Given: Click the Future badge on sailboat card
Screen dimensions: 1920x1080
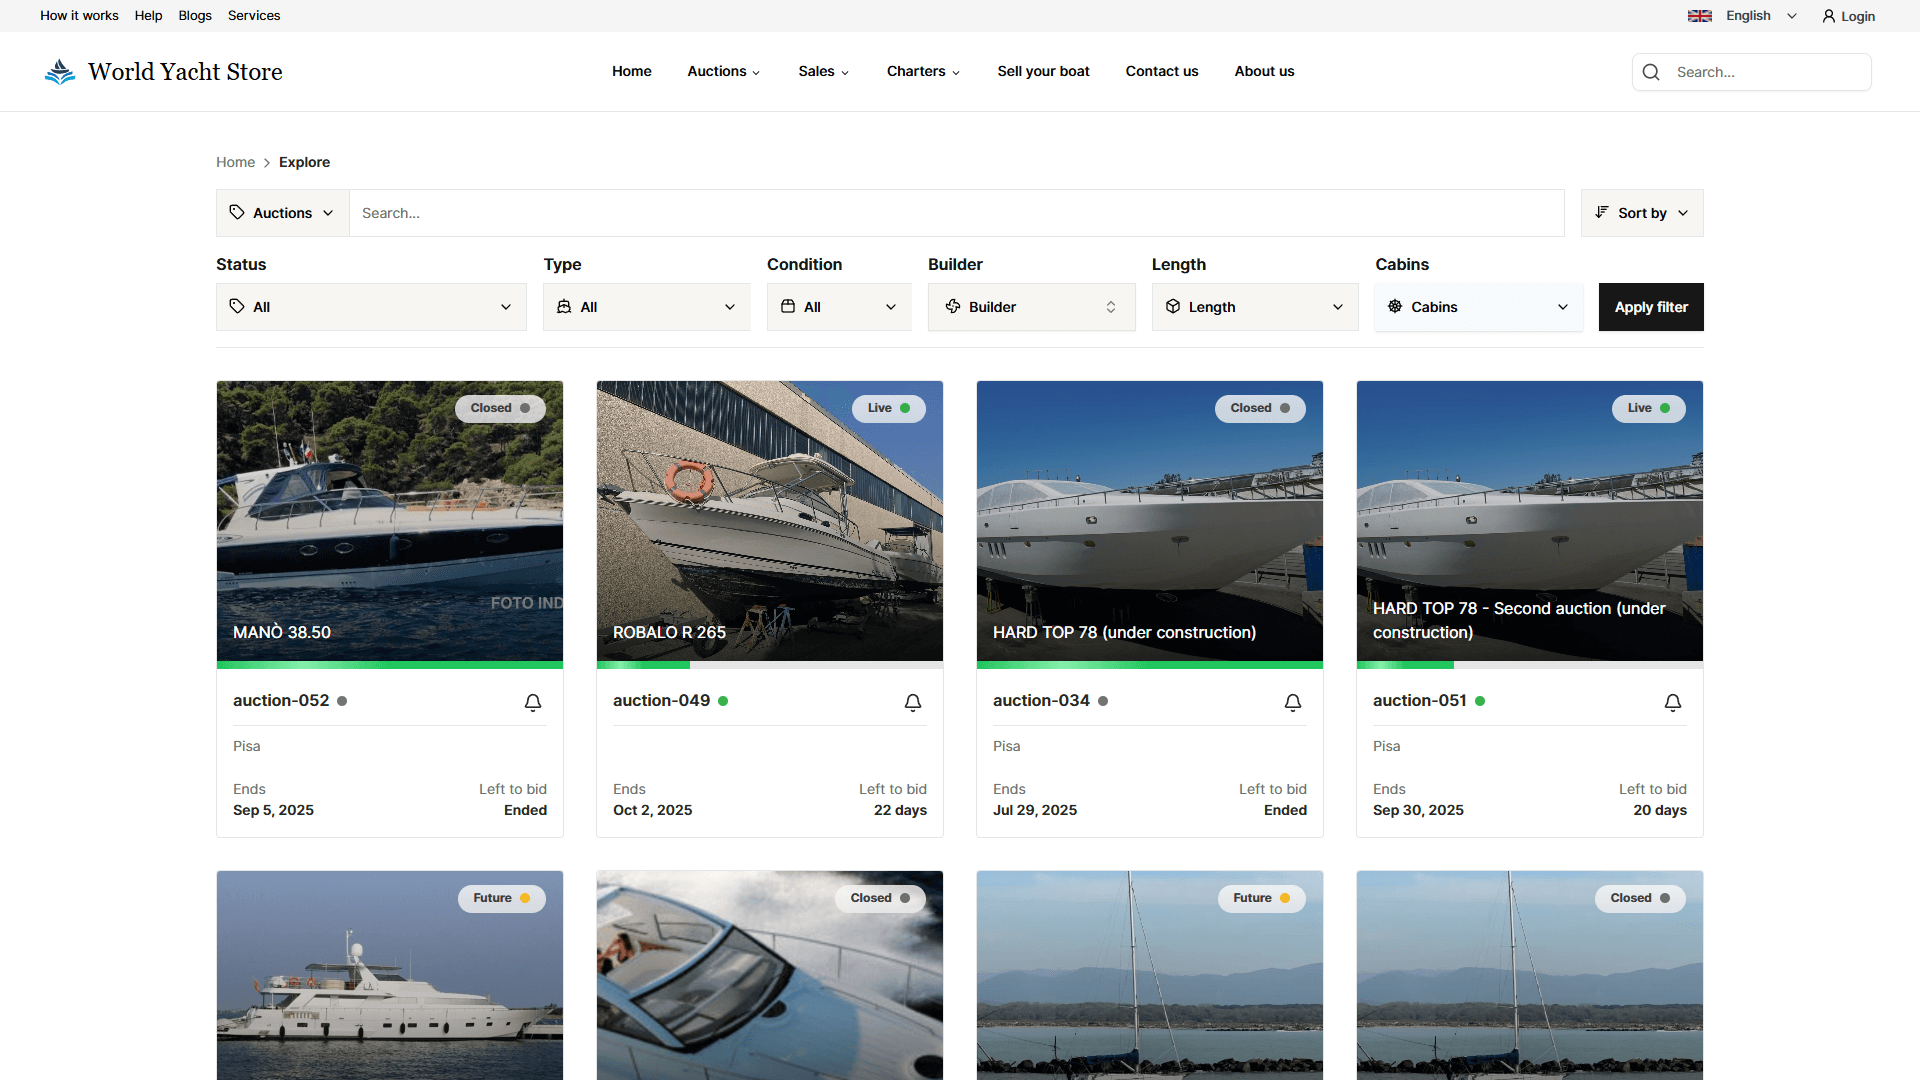Looking at the screenshot, I should tap(1262, 898).
